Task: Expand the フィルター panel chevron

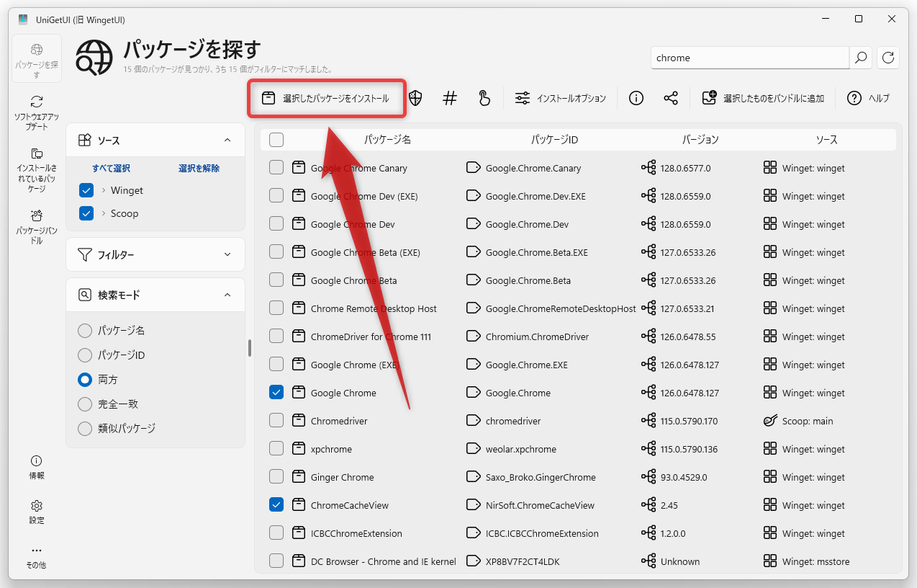Action: [227, 255]
